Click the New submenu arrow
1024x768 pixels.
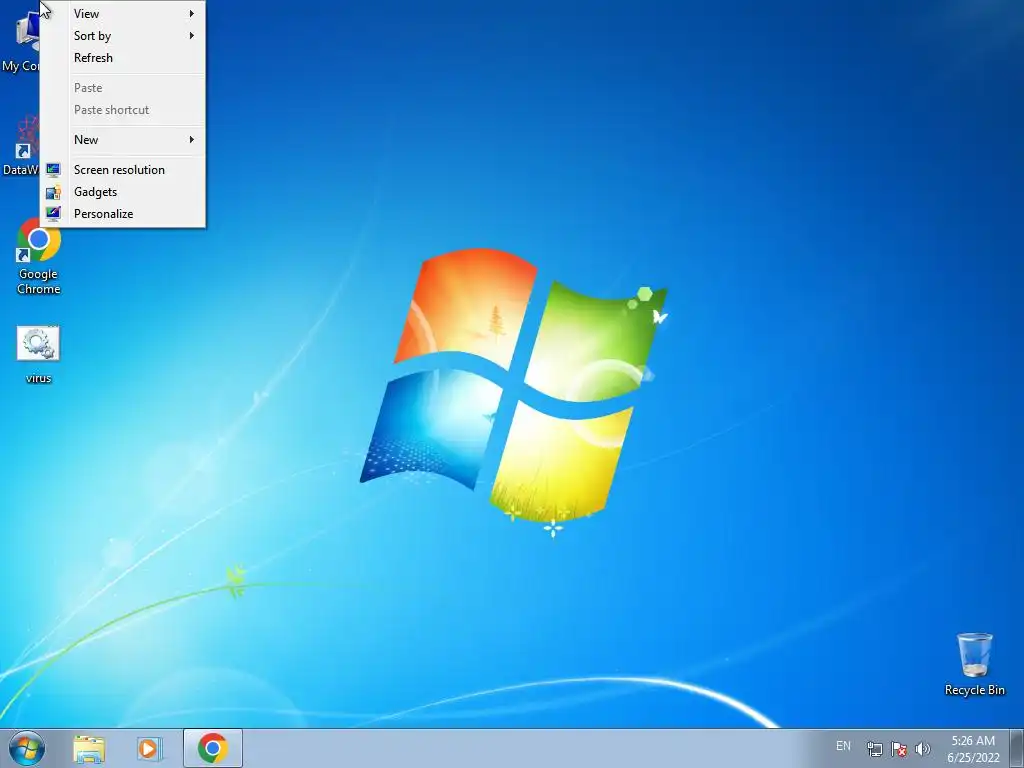[x=191, y=140]
